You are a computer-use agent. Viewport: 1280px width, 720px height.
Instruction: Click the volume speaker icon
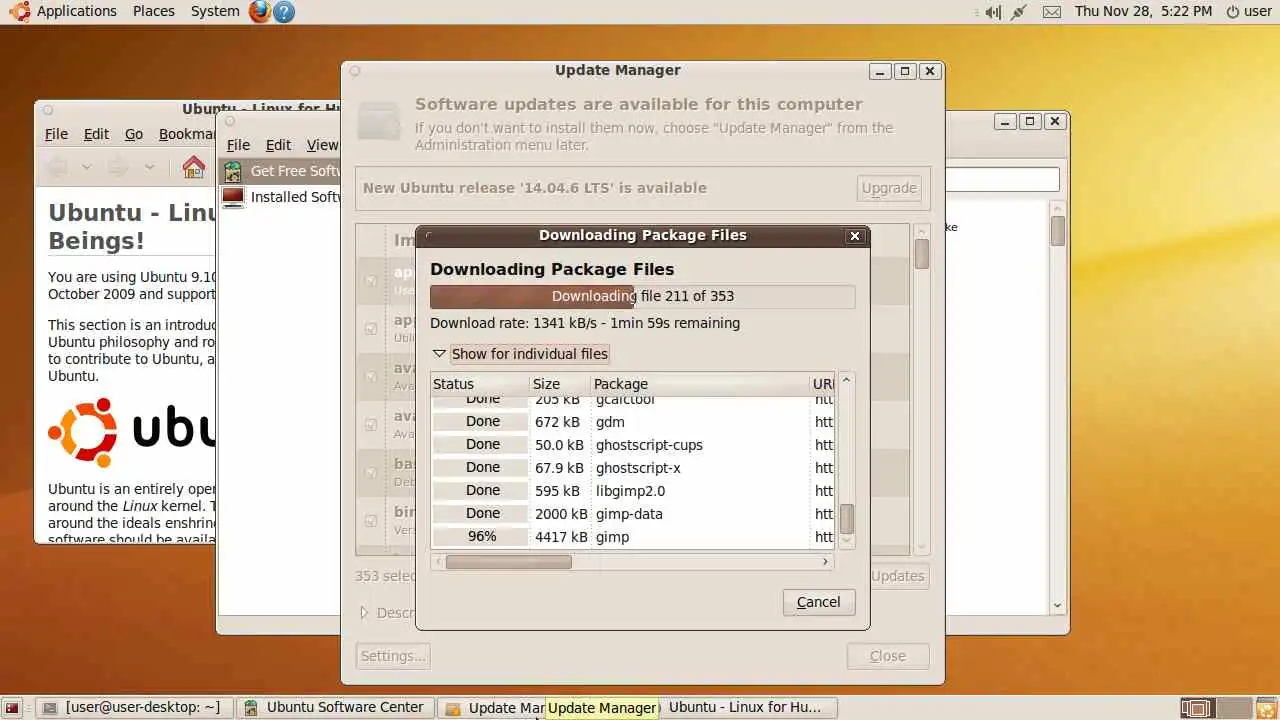pos(992,12)
